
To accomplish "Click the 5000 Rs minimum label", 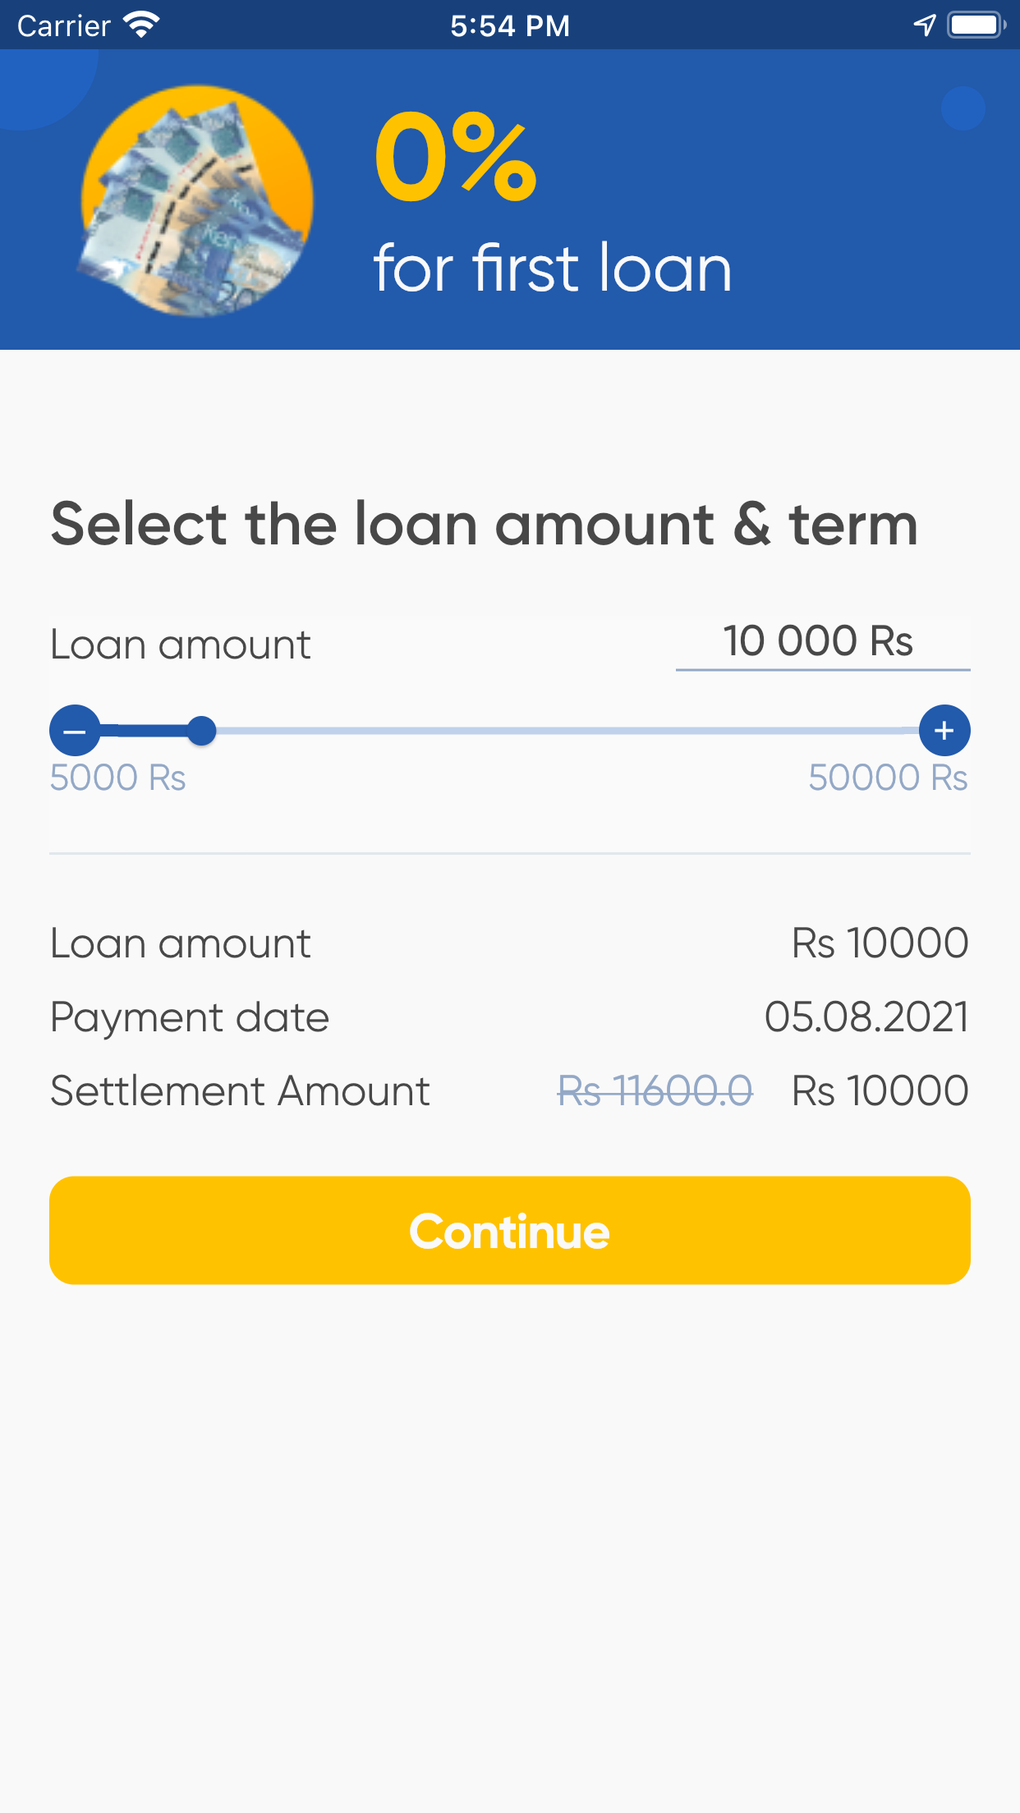I will coord(118,778).
